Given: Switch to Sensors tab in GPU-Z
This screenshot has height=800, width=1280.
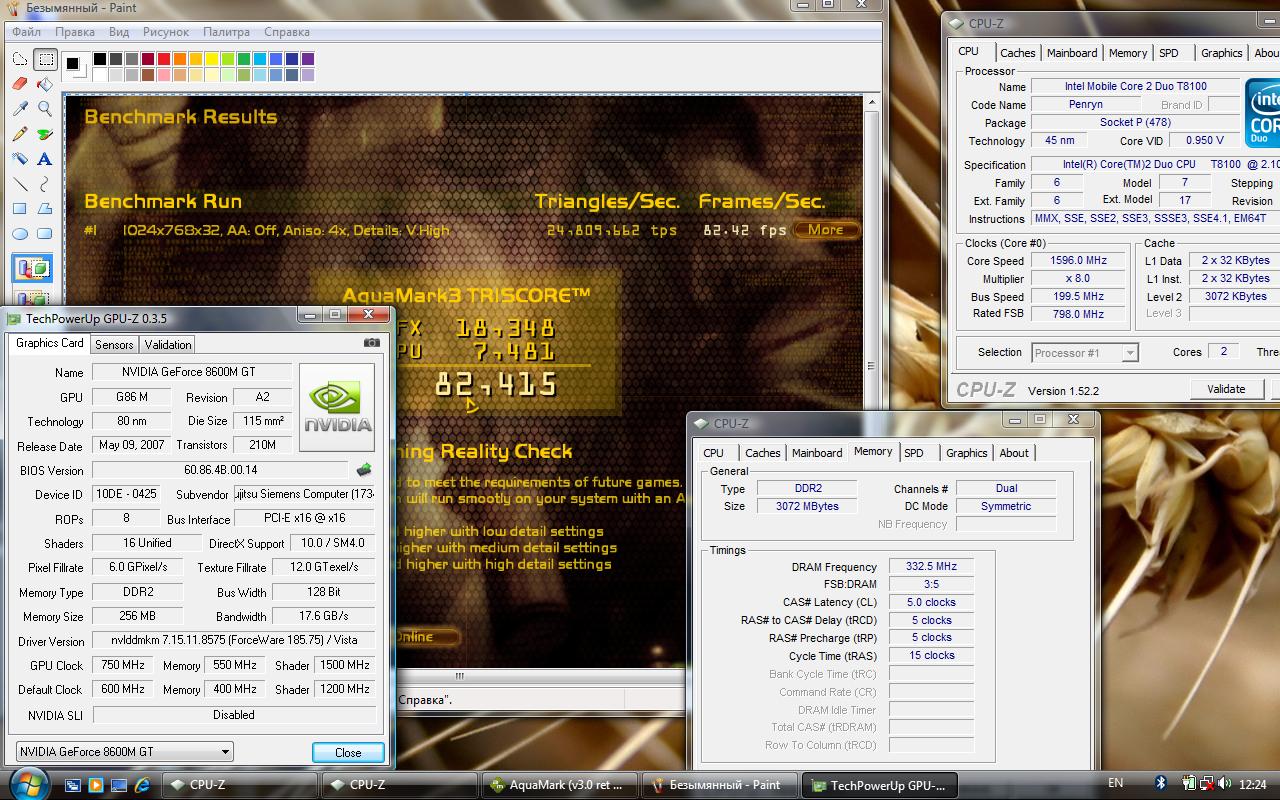Looking at the screenshot, I should tap(114, 344).
